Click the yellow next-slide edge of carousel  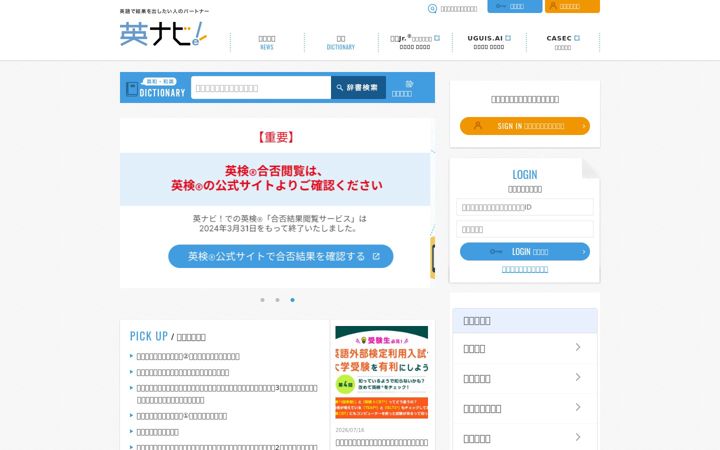(x=433, y=258)
